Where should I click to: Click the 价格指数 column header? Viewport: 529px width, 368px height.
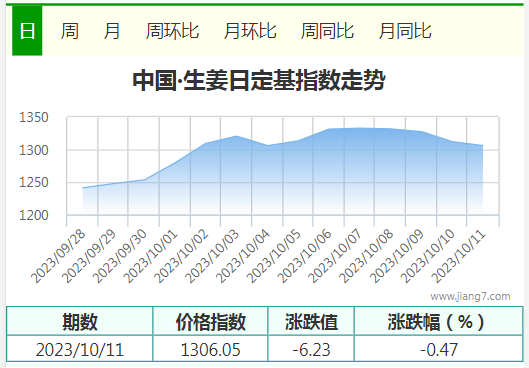pos(211,321)
